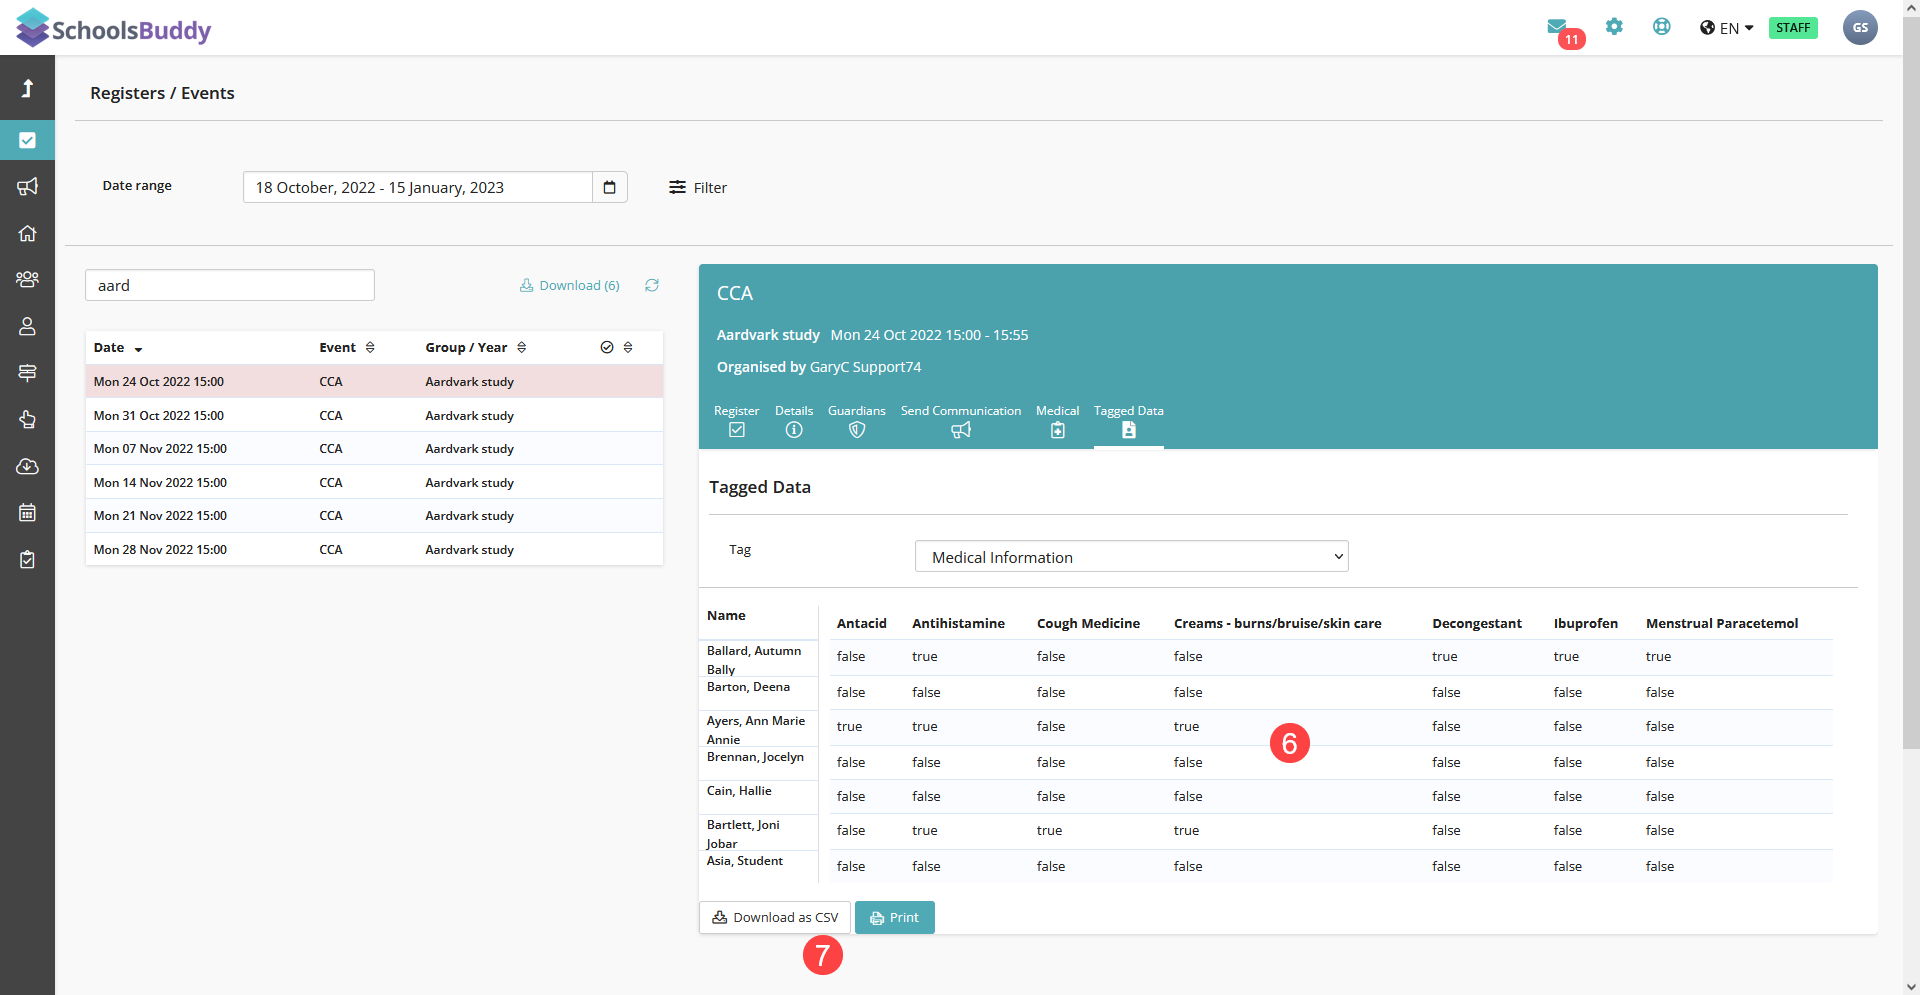Expand the EN language selector
The image size is (1920, 995).
(x=1727, y=28)
